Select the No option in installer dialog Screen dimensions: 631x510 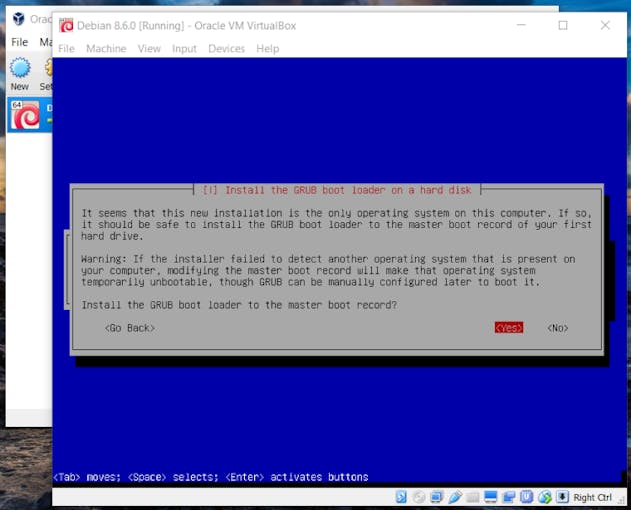tap(558, 328)
